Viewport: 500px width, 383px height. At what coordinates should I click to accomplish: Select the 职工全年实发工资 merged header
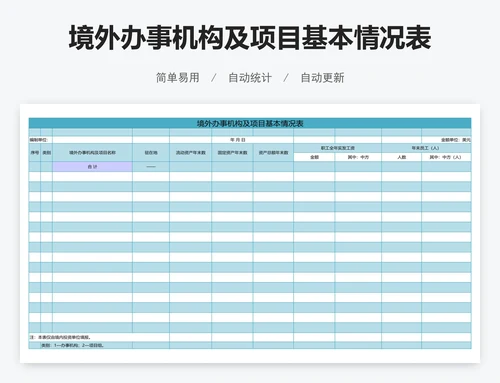338,148
